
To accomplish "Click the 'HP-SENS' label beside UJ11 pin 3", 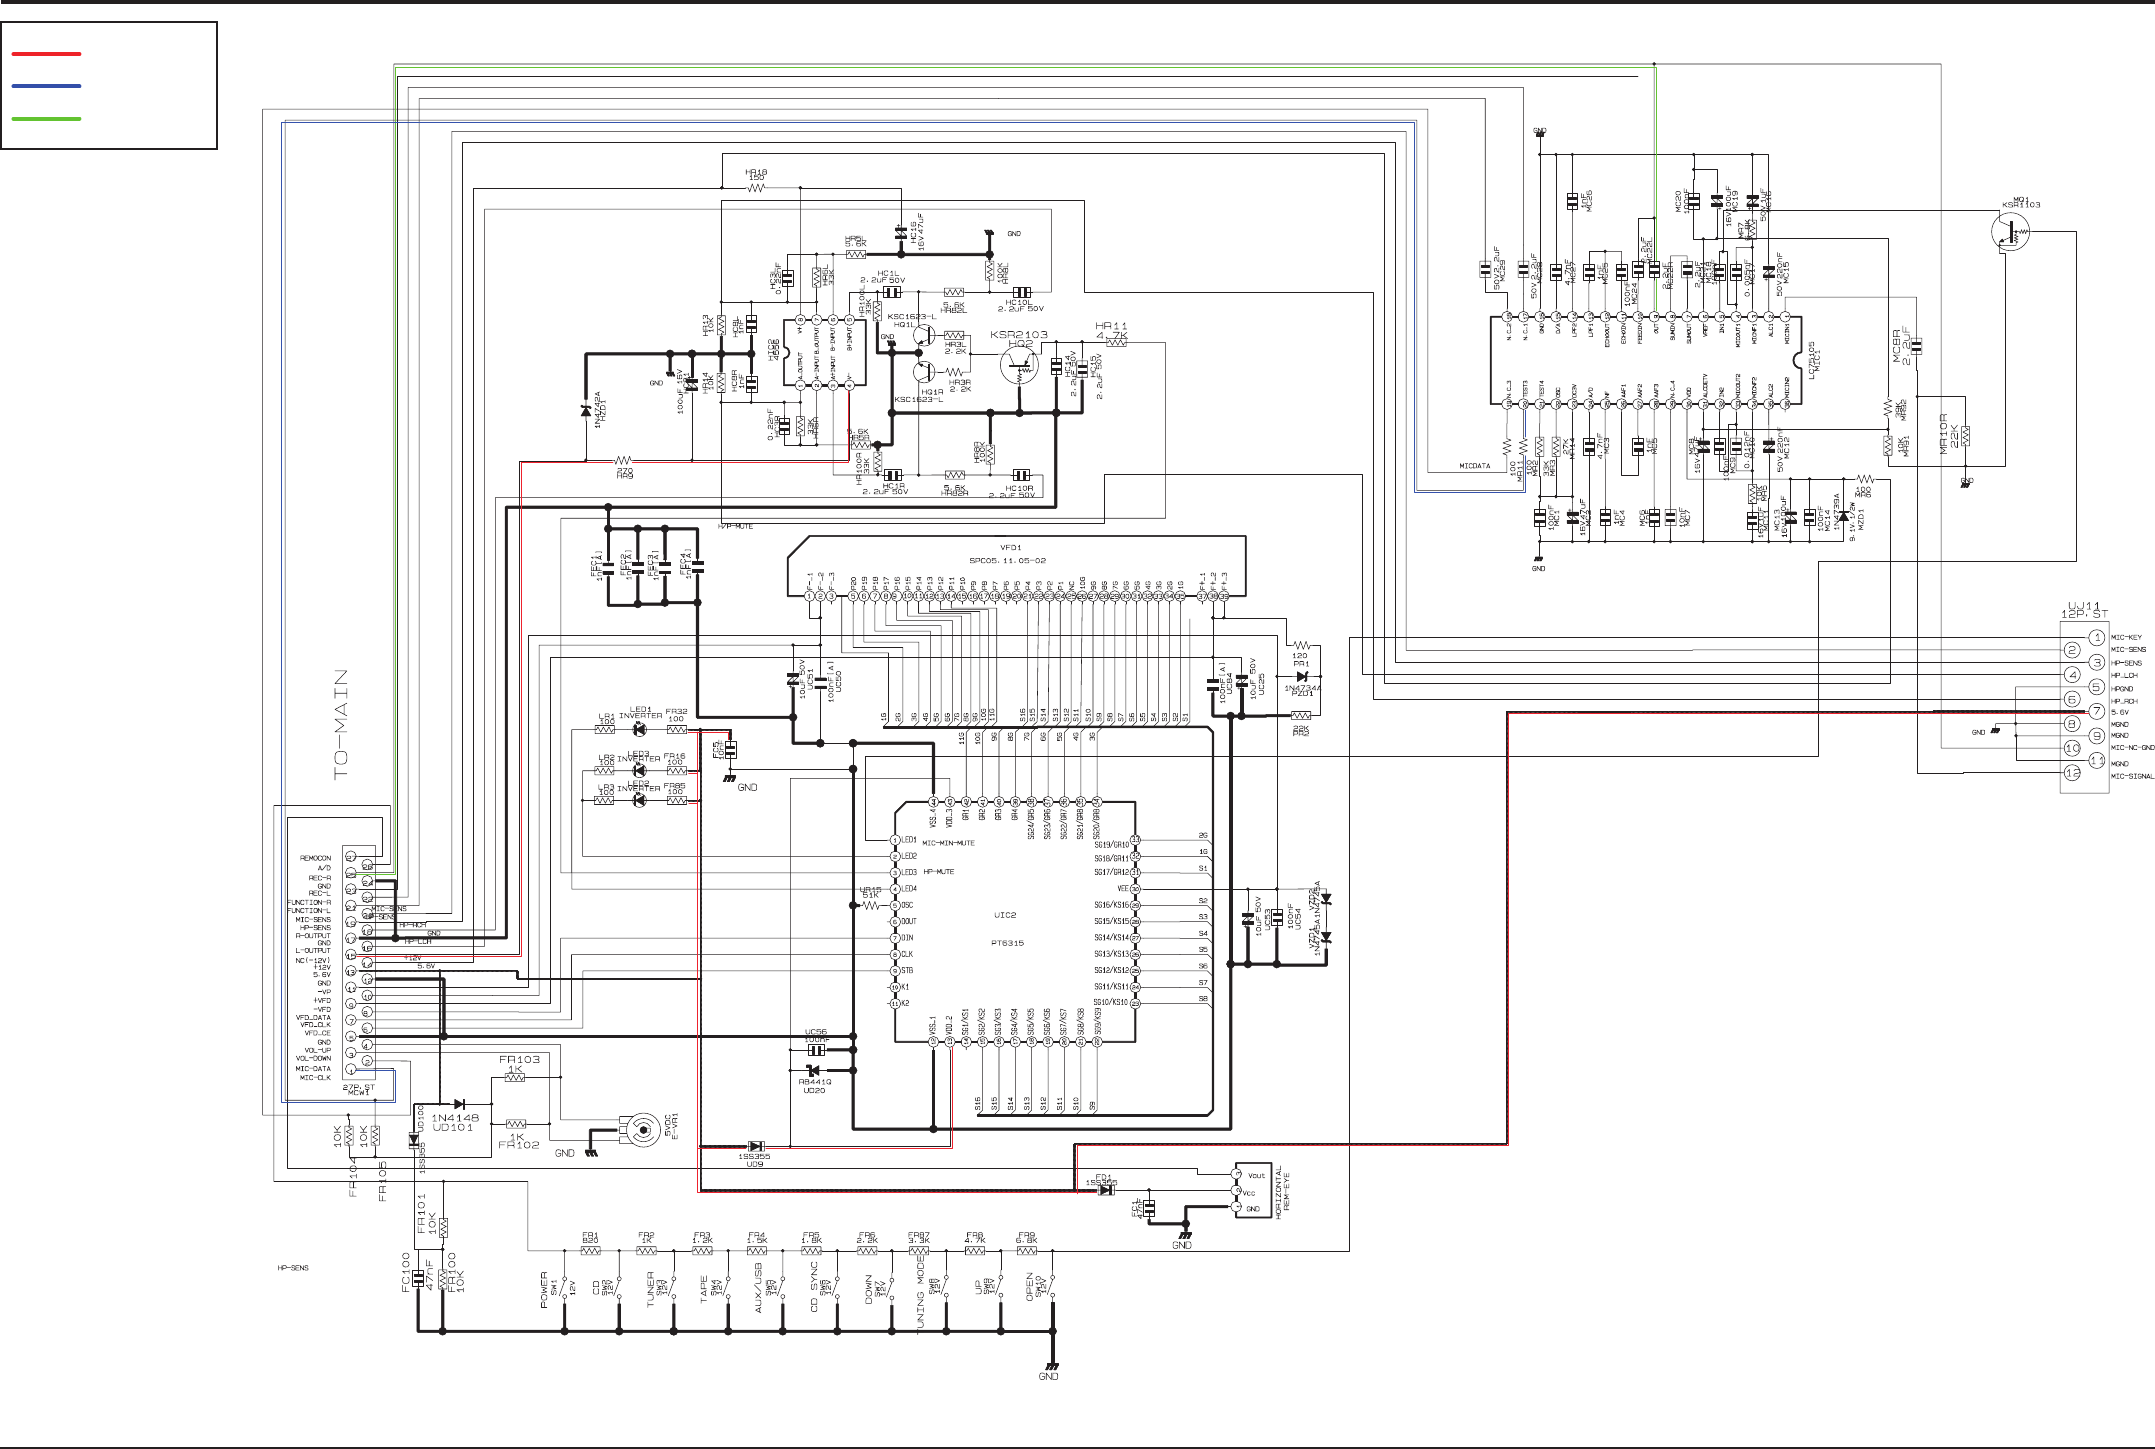I will (x=2127, y=663).
